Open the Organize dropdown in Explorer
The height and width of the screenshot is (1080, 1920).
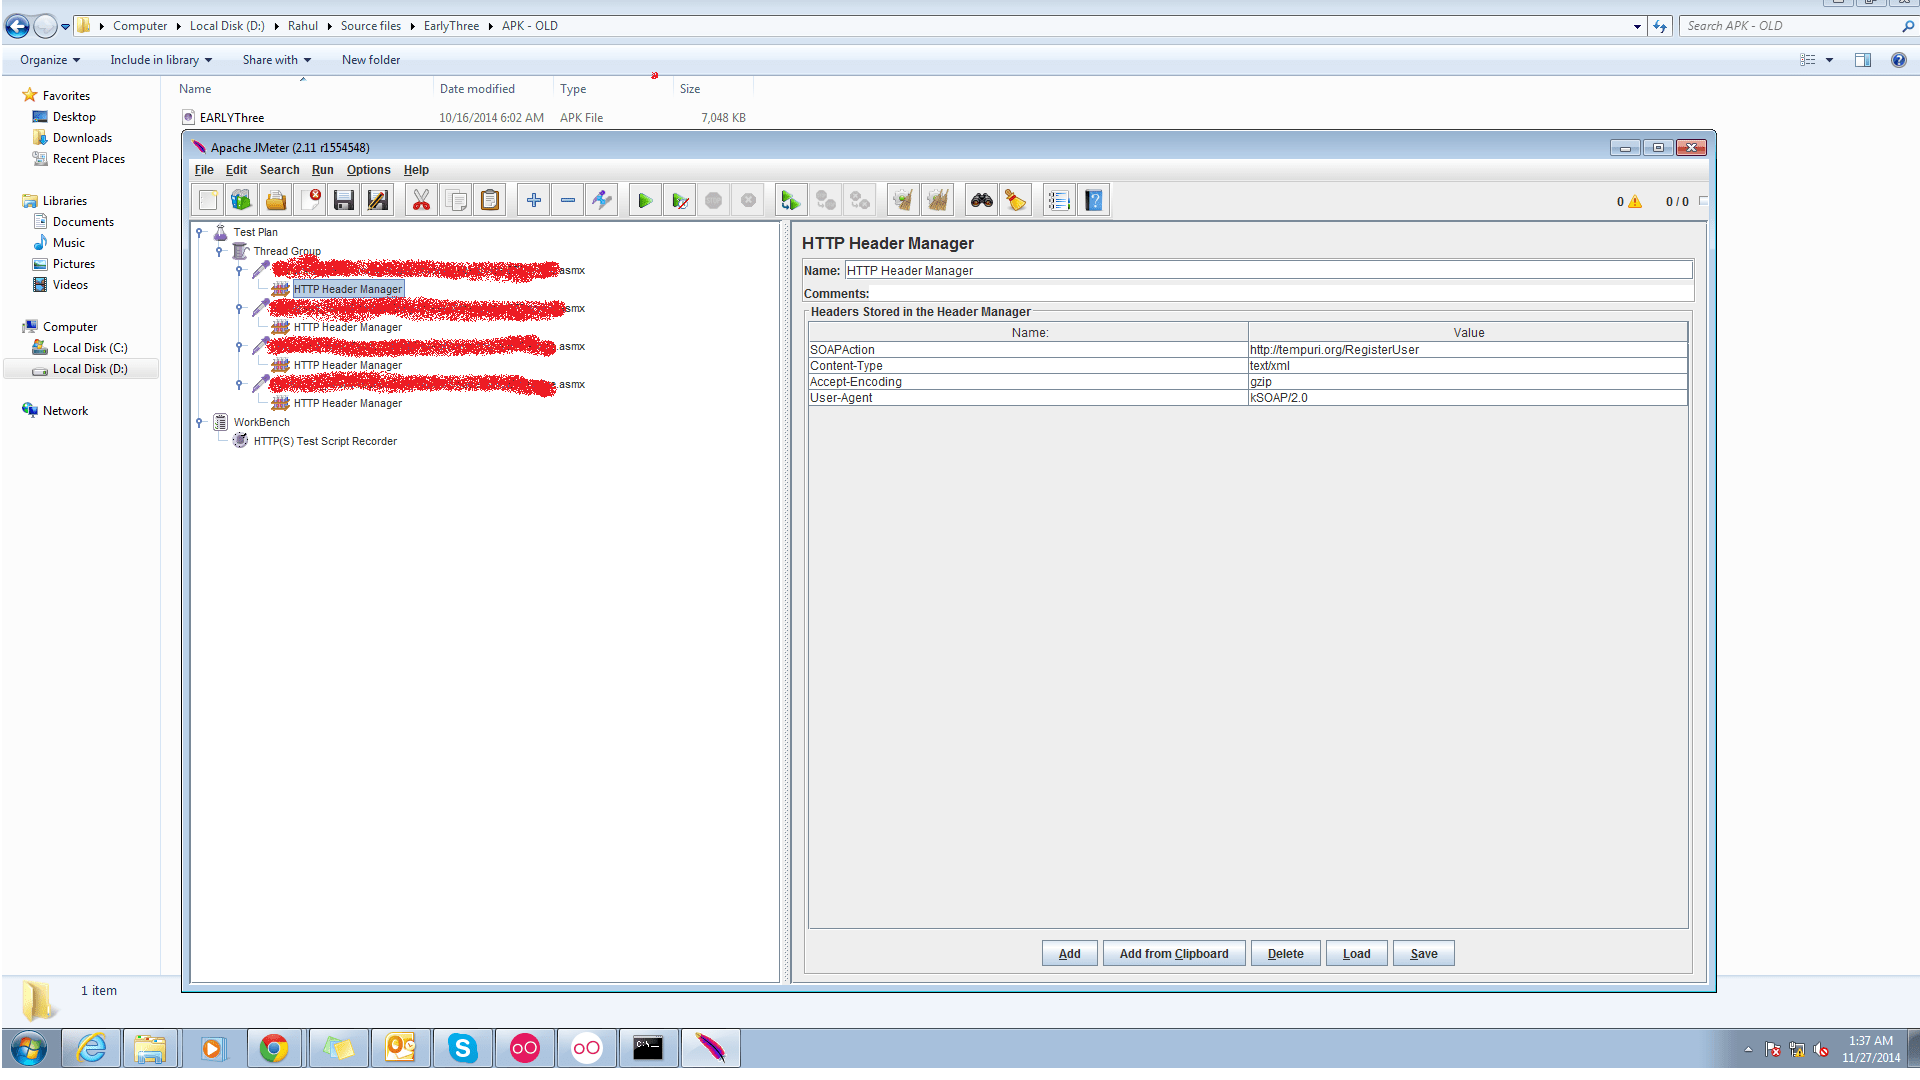(48, 60)
